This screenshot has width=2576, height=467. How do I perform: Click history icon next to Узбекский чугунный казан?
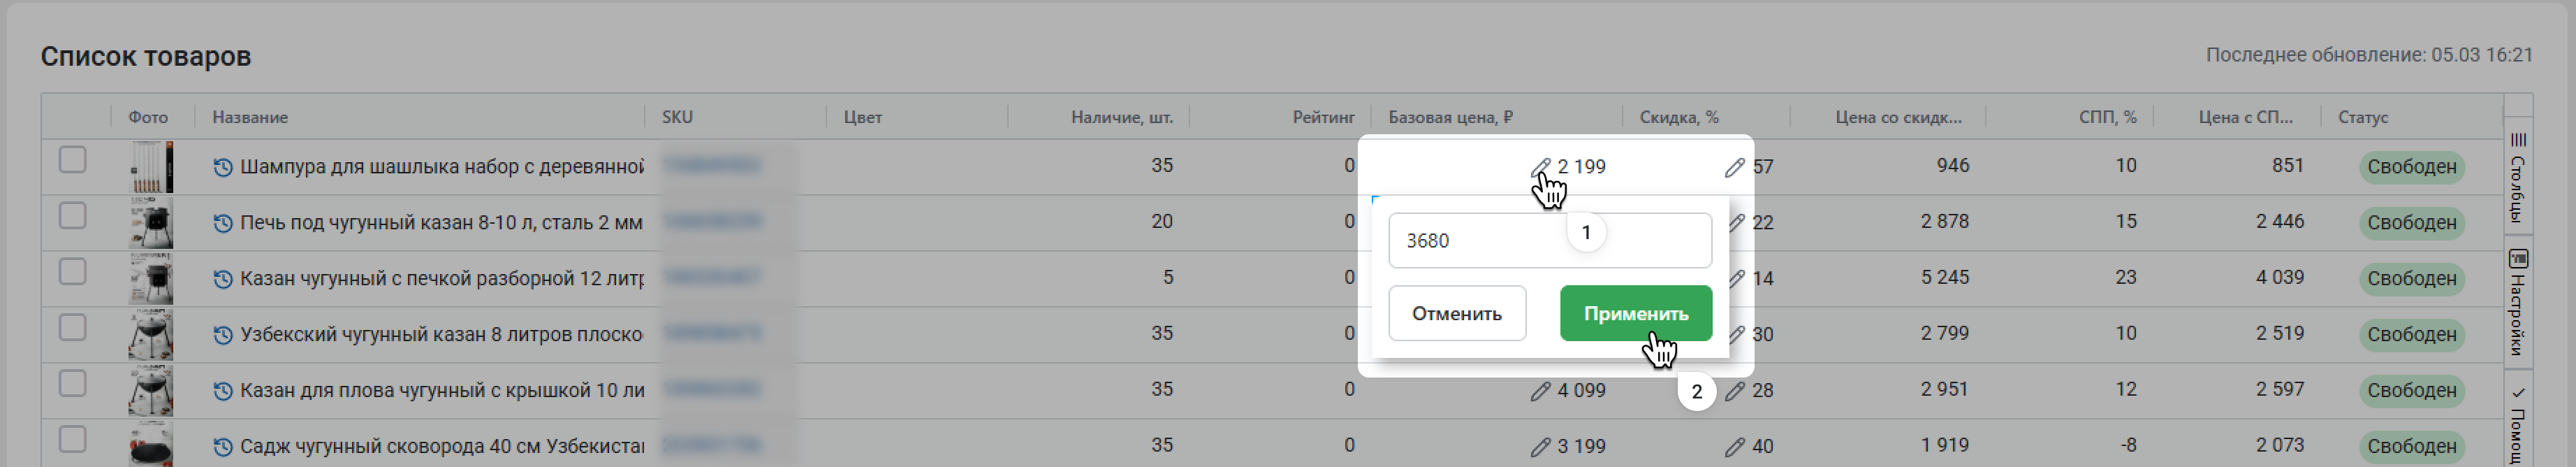point(223,335)
